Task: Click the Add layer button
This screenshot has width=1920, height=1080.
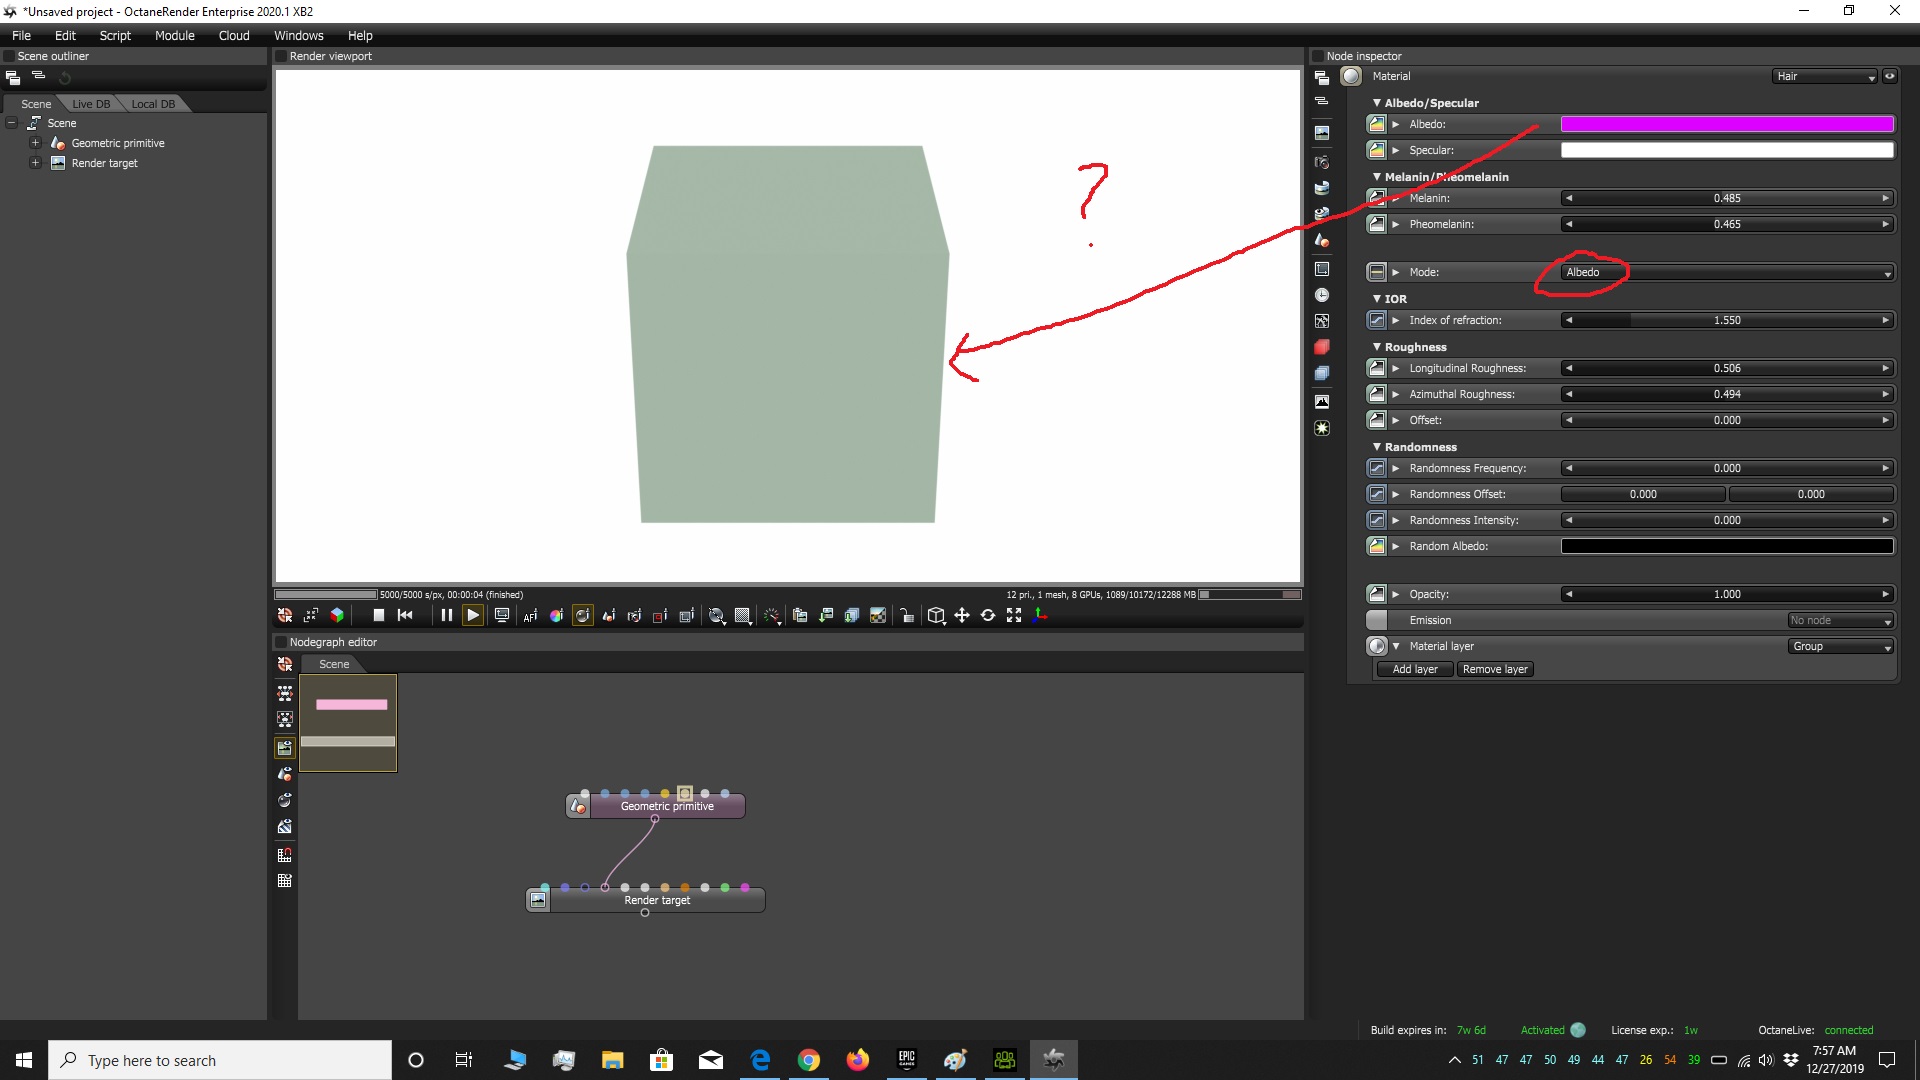Action: (1414, 670)
